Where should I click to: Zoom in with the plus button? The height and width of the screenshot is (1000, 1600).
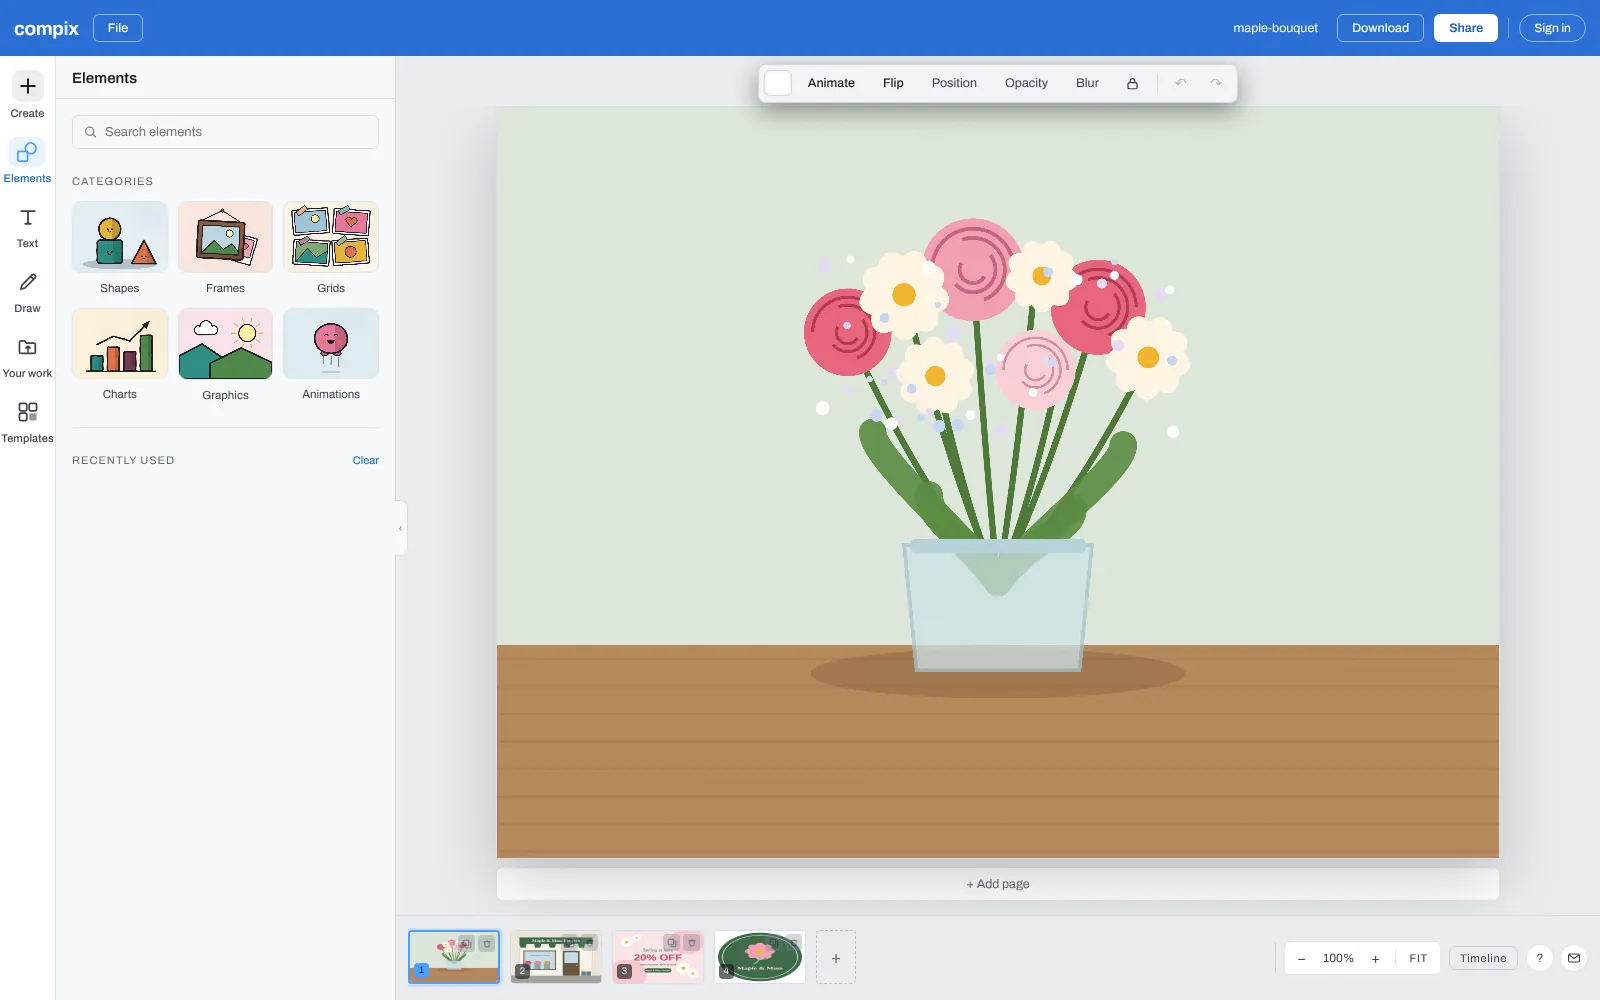[x=1376, y=958]
